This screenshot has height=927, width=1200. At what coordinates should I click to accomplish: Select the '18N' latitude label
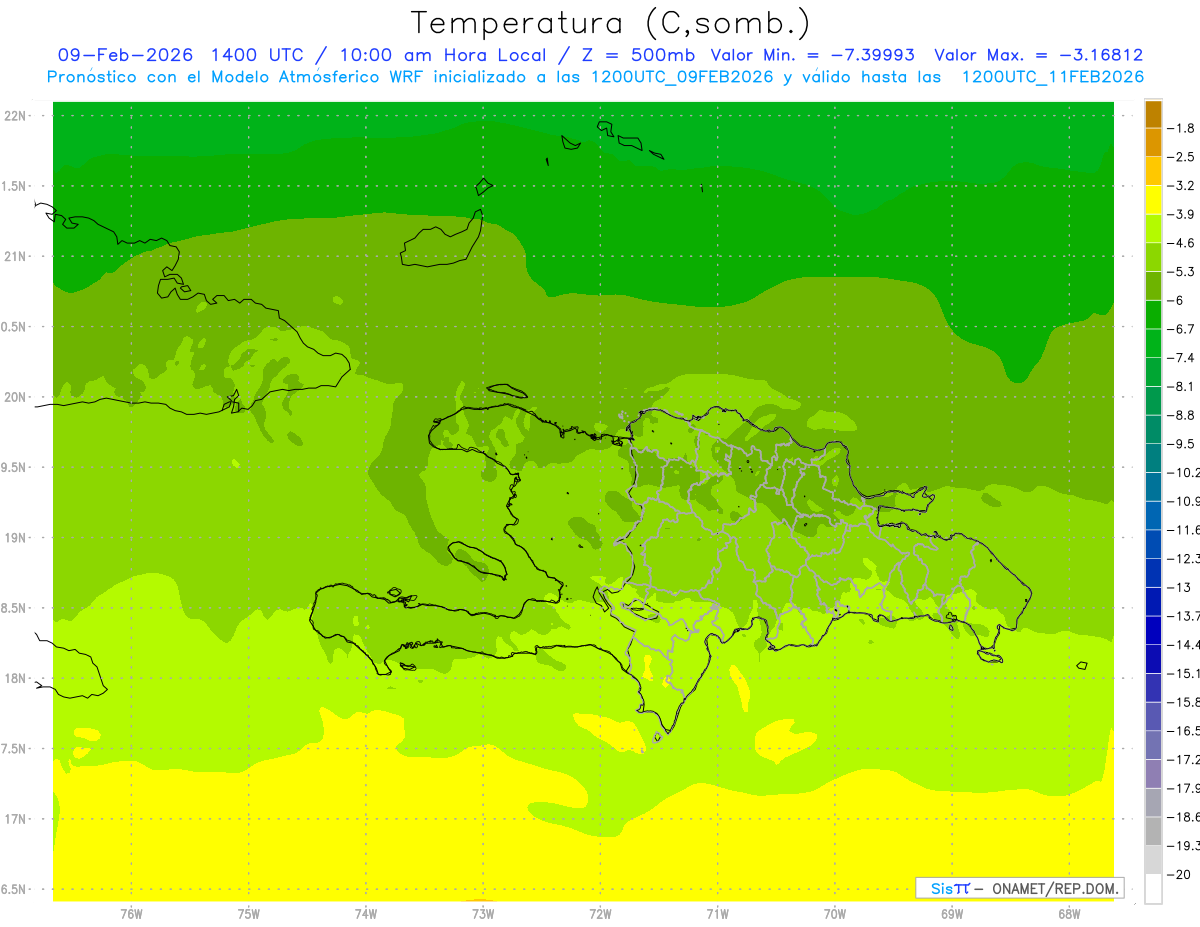pyautogui.click(x=17, y=678)
